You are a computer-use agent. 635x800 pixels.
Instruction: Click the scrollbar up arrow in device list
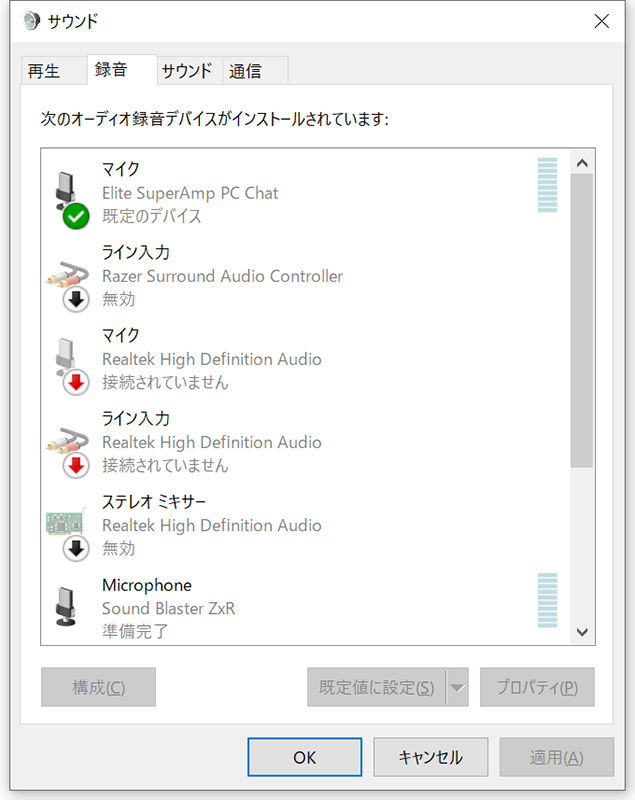(582, 162)
